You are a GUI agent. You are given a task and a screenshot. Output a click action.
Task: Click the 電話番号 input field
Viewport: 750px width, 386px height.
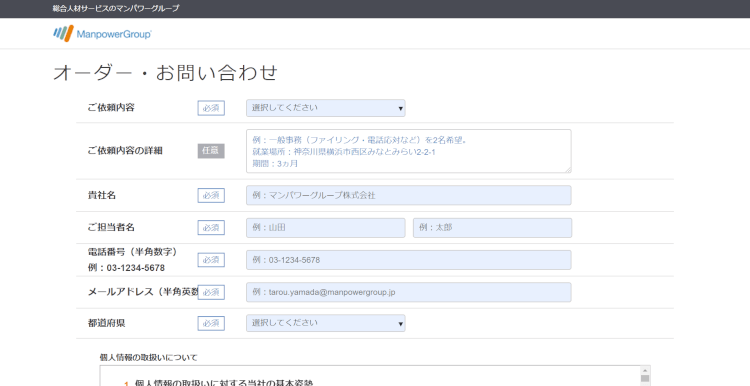(x=408, y=260)
